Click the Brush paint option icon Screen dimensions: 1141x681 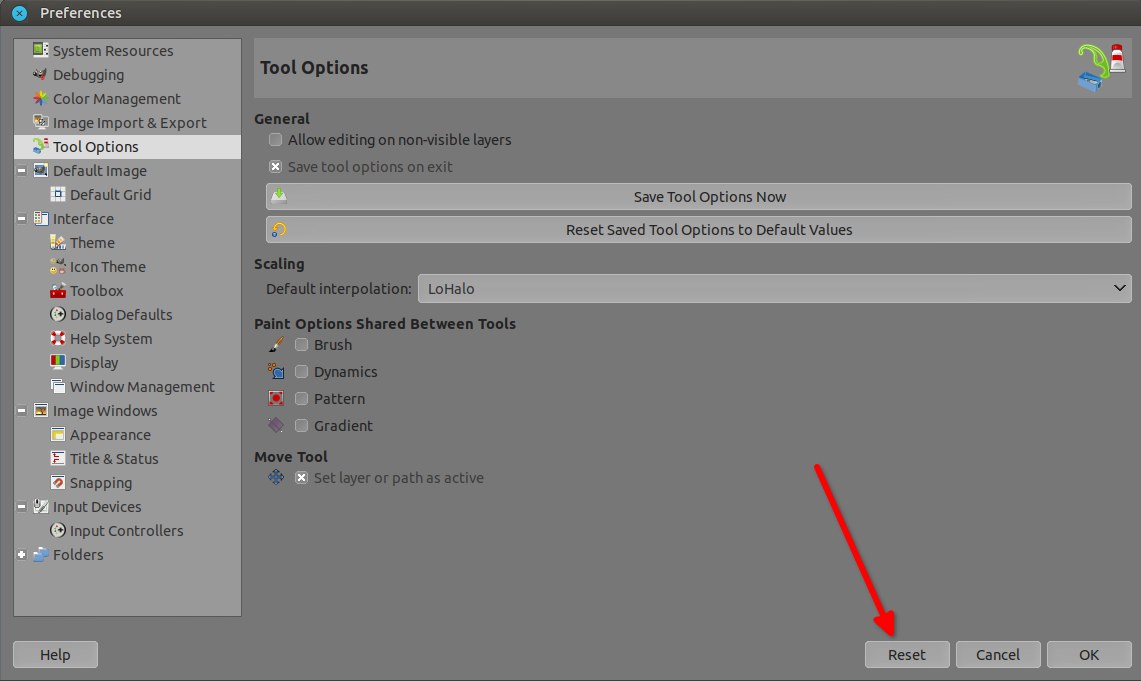tap(276, 344)
